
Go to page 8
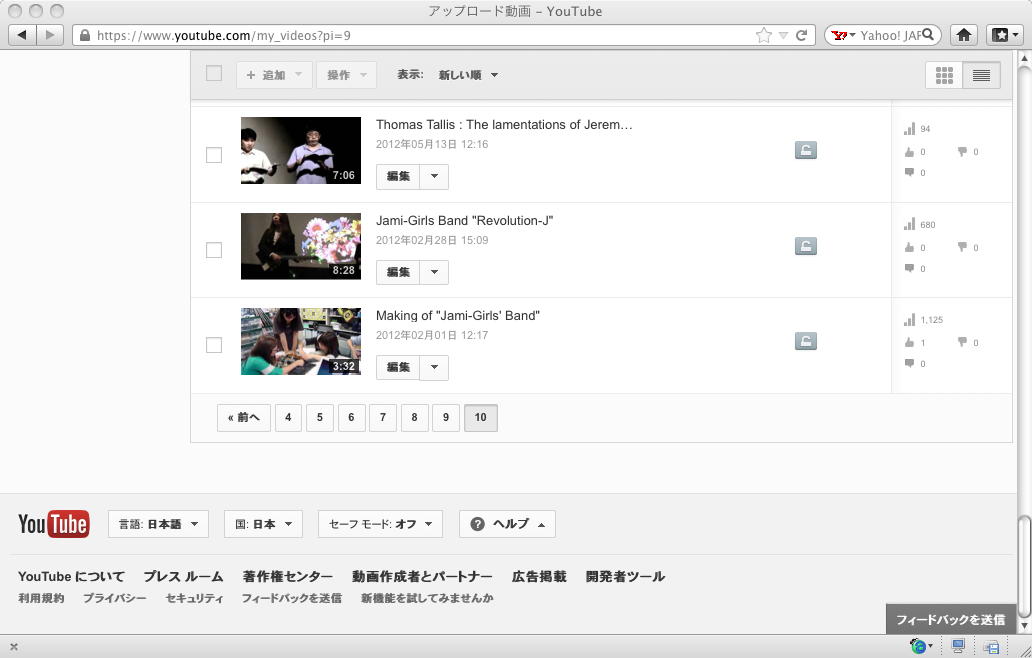tap(415, 417)
